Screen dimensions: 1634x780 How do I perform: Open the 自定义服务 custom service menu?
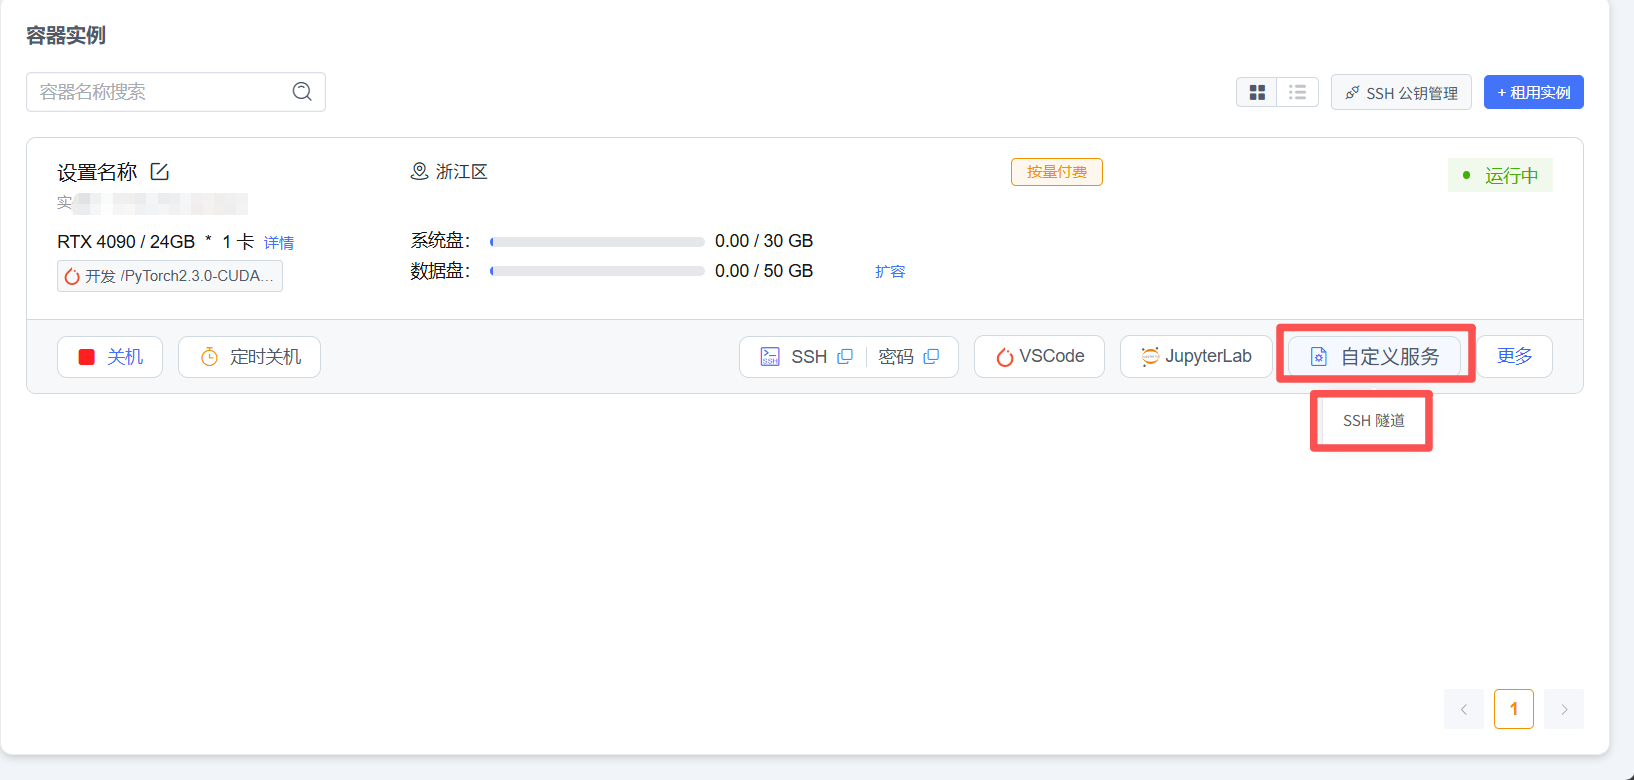click(1375, 357)
